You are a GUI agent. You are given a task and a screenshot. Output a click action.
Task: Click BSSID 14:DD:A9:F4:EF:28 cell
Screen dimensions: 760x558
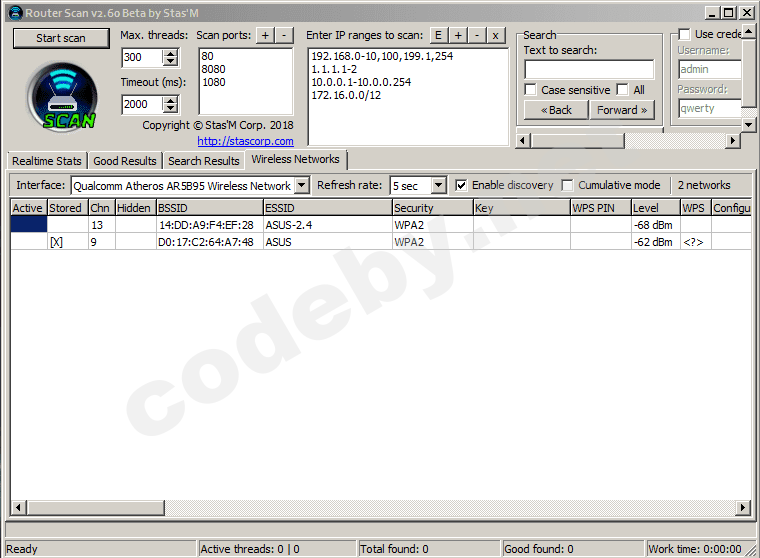tap(210, 225)
